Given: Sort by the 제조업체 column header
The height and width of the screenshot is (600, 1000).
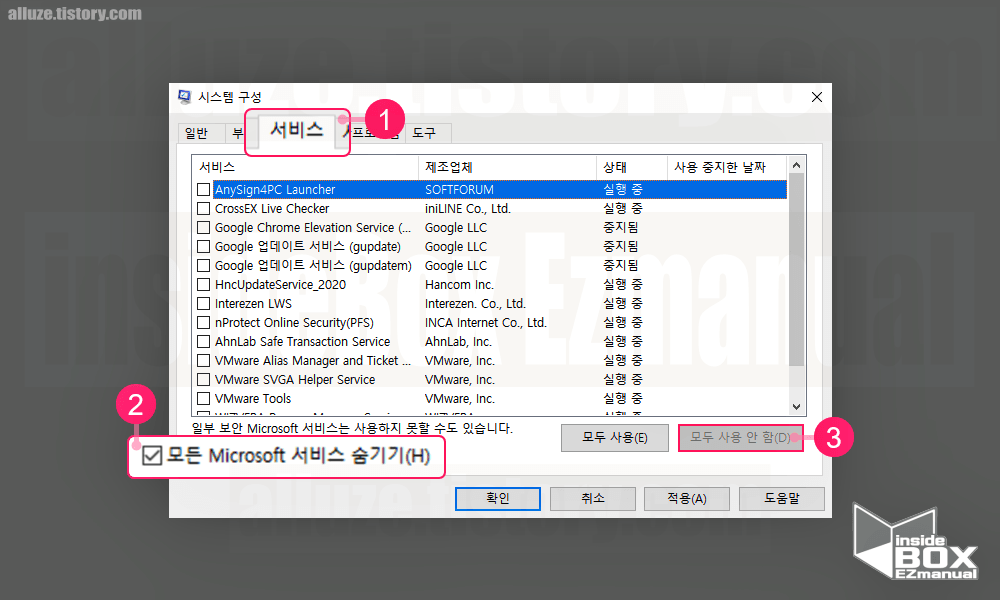Looking at the screenshot, I should [507, 167].
